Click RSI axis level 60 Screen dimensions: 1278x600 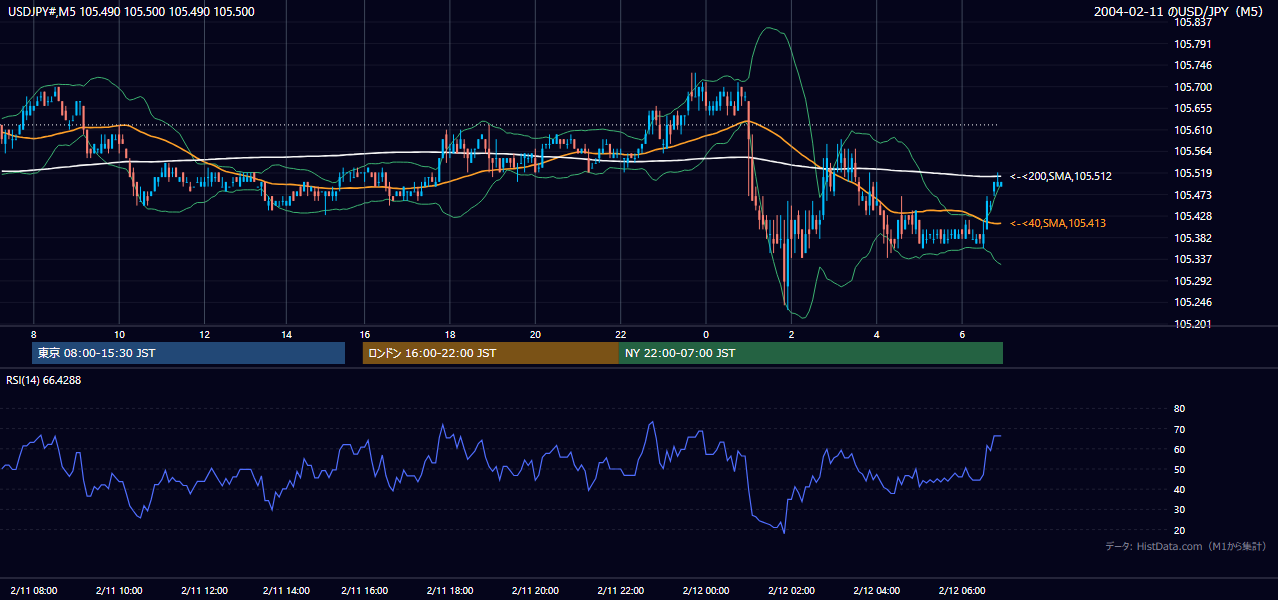[x=1179, y=449]
